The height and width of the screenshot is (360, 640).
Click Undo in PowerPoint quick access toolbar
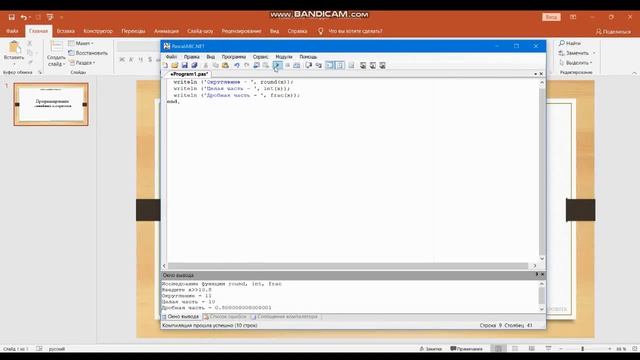pyautogui.click(x=24, y=17)
